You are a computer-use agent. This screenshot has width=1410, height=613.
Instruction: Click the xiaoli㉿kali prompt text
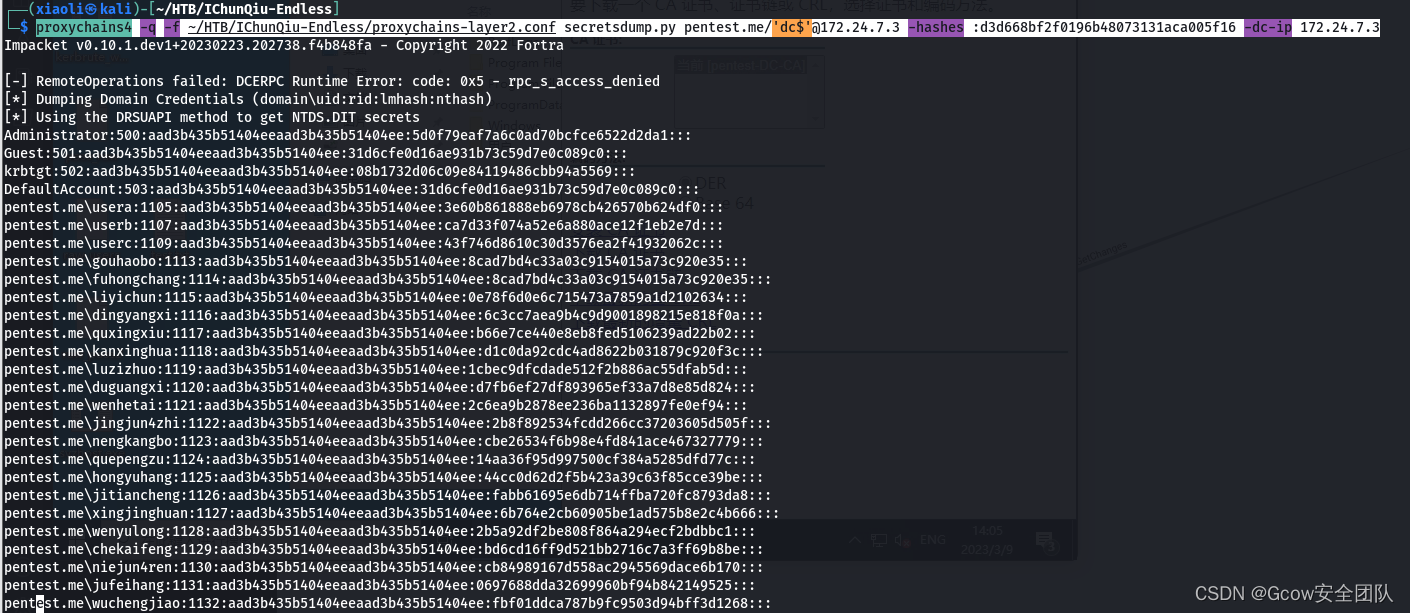[84, 10]
